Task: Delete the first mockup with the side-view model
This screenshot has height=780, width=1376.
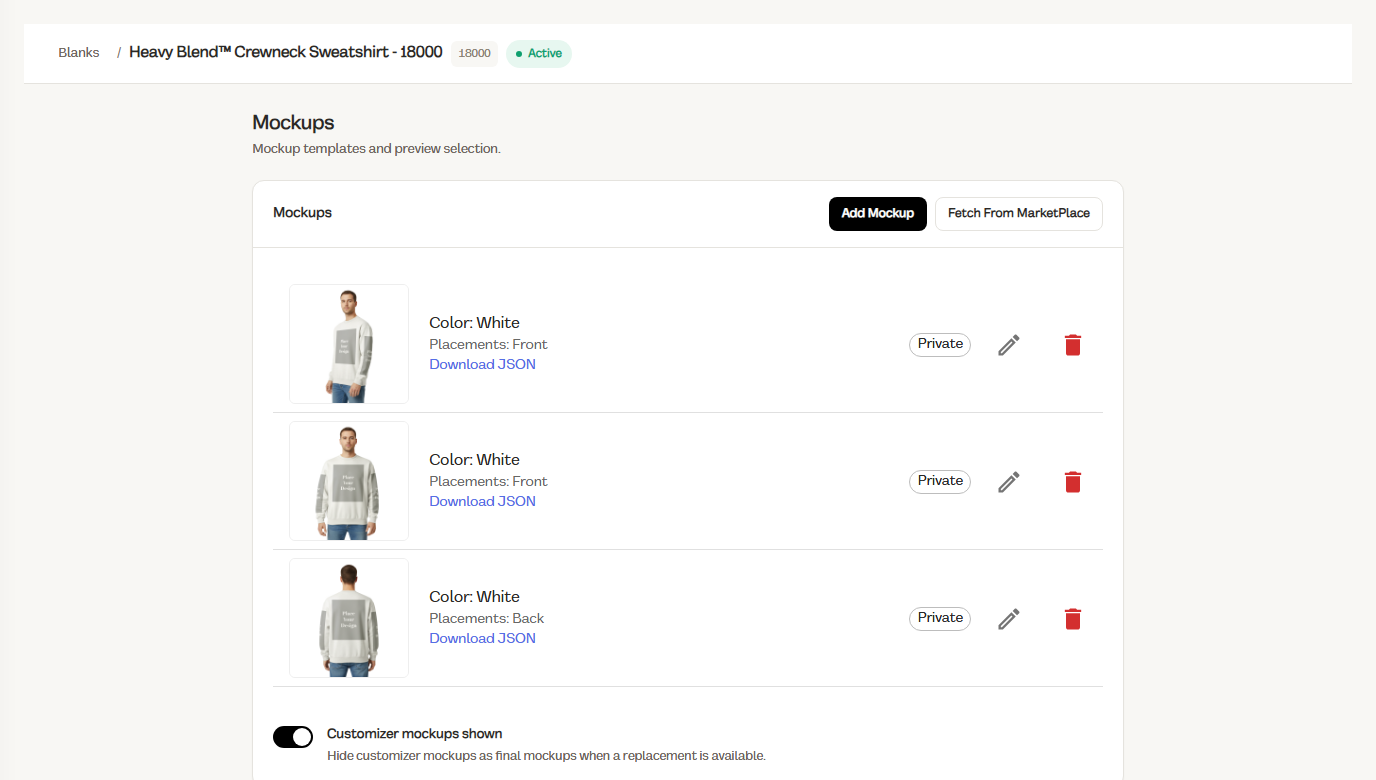Action: (1073, 345)
